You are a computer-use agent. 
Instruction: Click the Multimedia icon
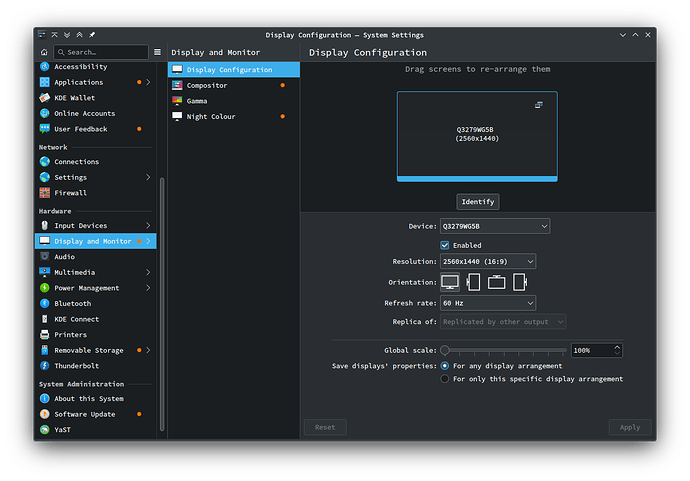point(44,272)
